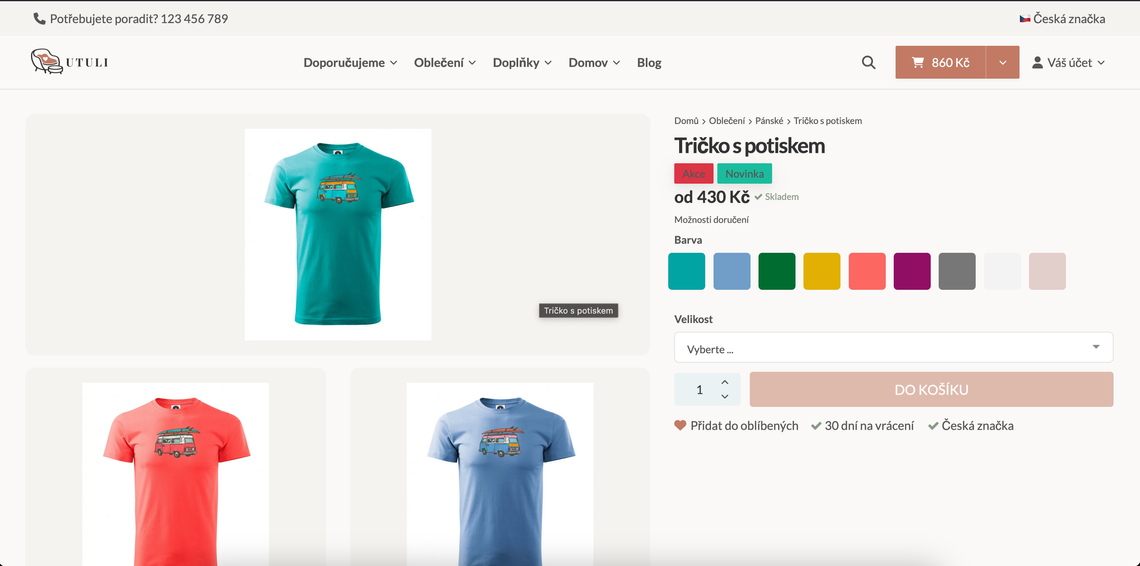Viewport: 1140px width, 566px height.
Task: Click the shopping cart 860 Kč button
Action: (940, 62)
